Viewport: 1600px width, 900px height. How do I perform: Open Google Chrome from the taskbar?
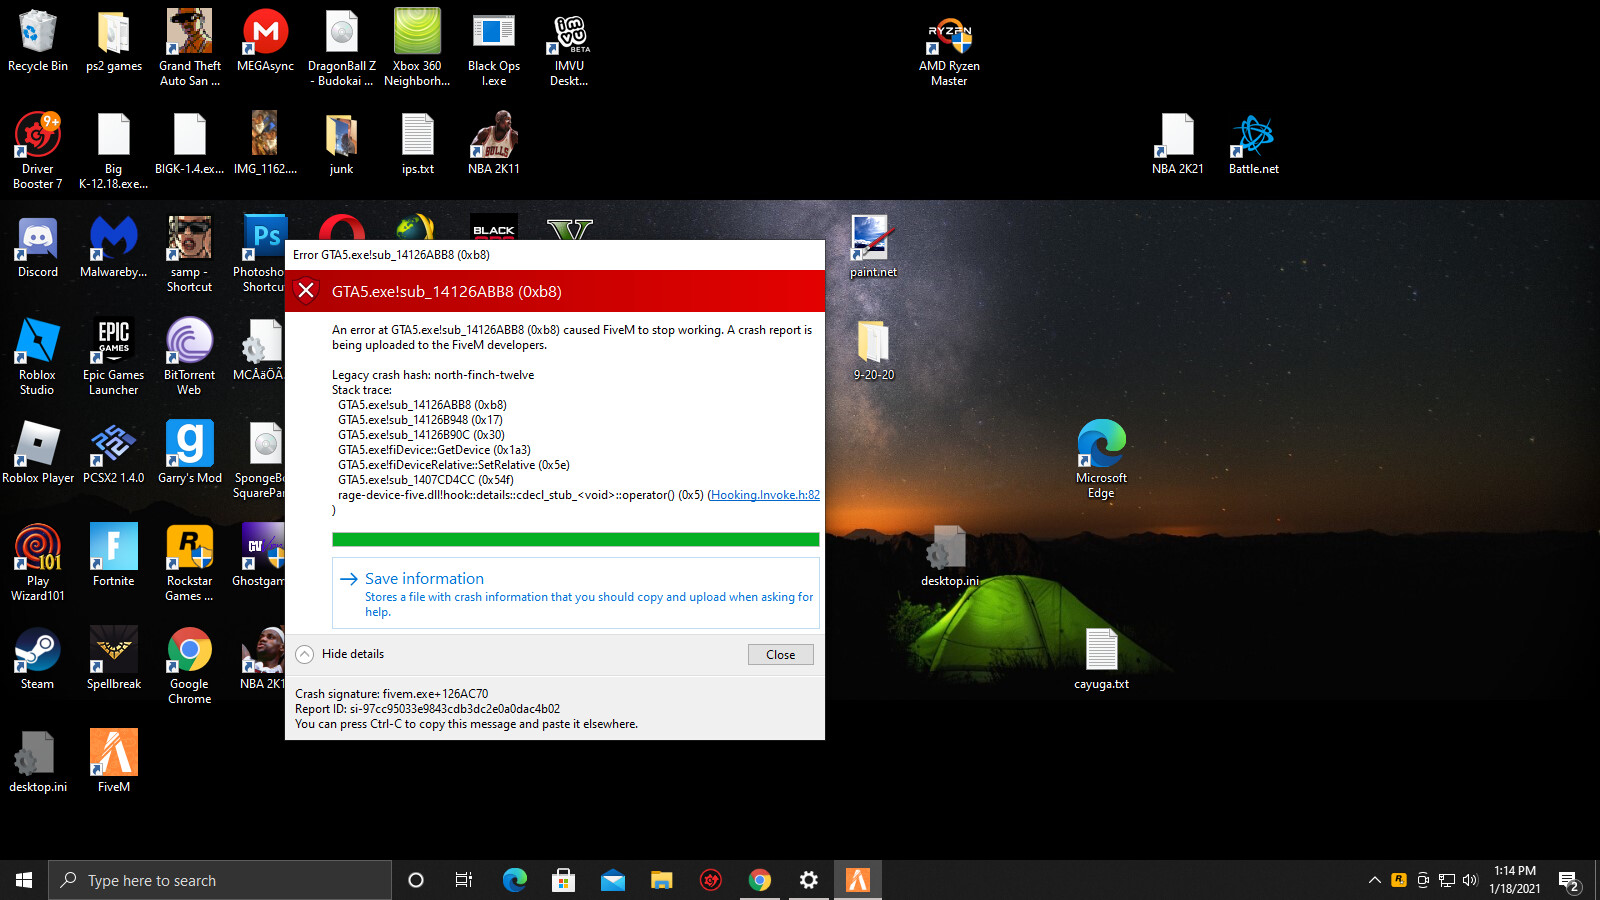[x=760, y=880]
